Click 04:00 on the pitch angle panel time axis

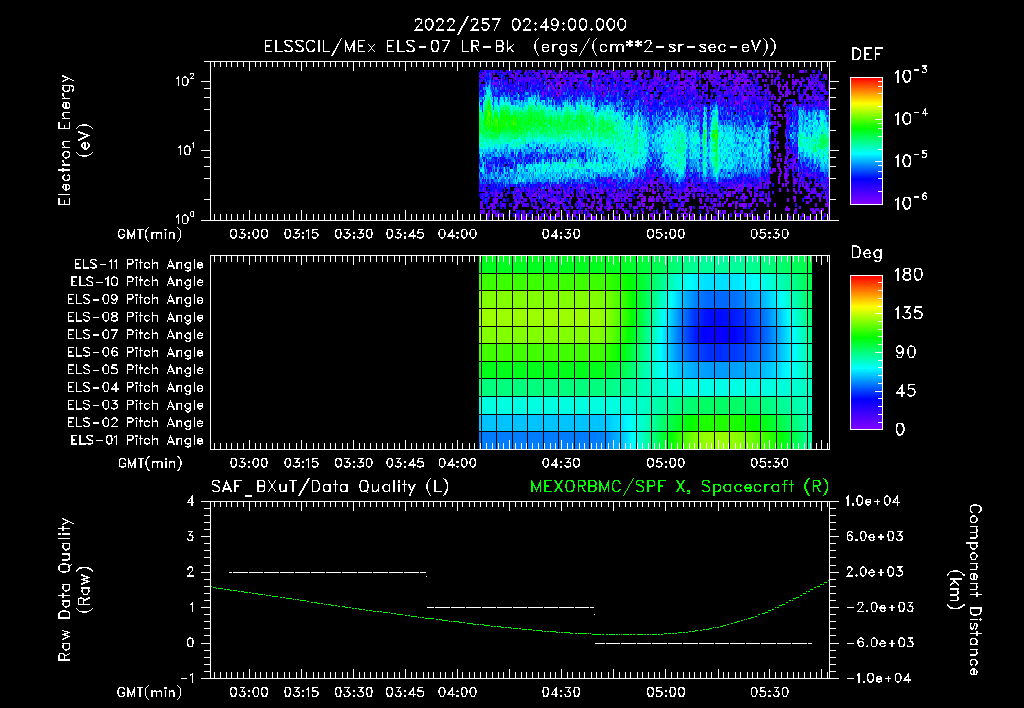(457, 463)
